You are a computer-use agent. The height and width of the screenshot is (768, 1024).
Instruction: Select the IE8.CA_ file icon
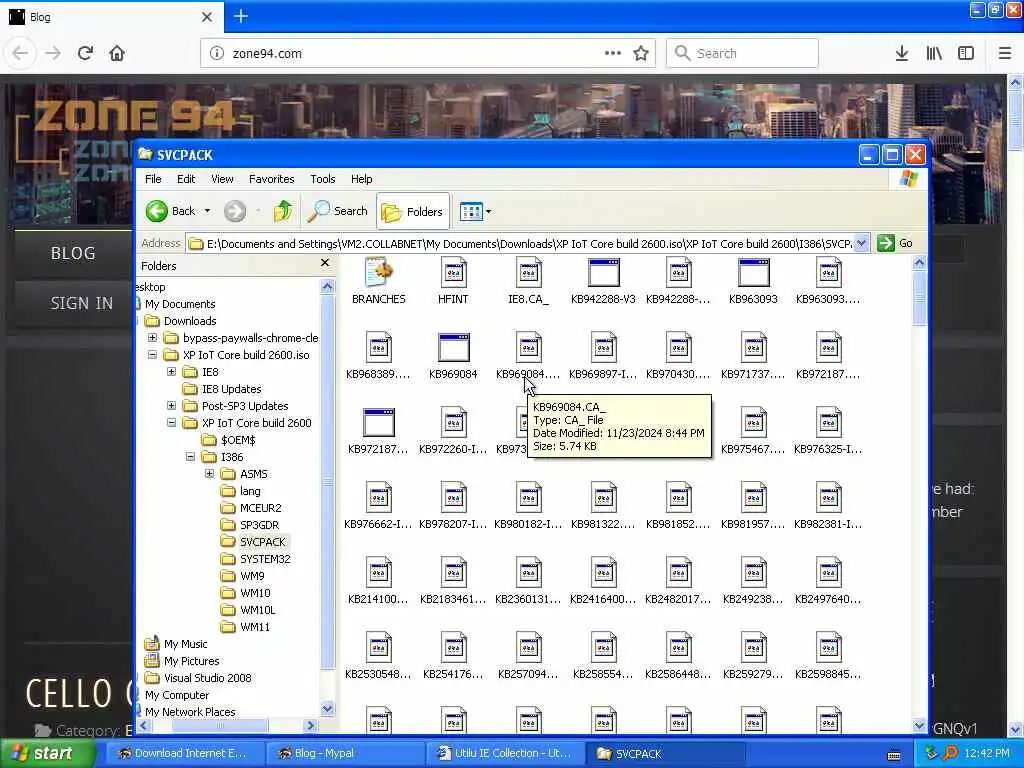pyautogui.click(x=528, y=273)
